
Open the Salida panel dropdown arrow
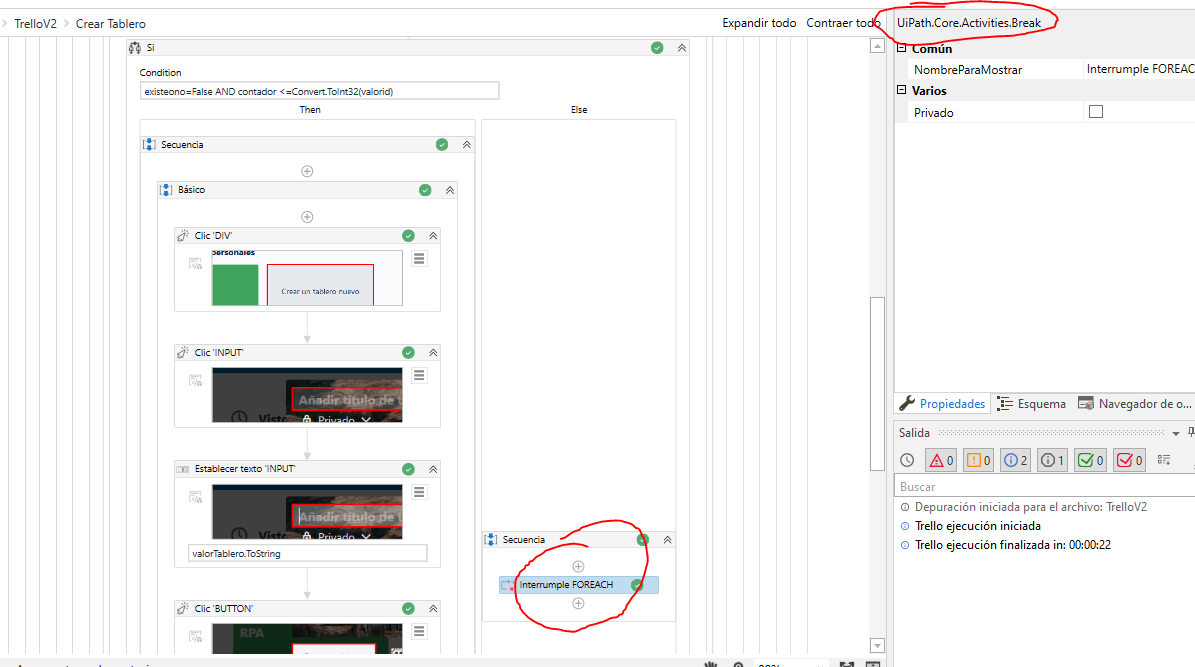click(x=1176, y=433)
